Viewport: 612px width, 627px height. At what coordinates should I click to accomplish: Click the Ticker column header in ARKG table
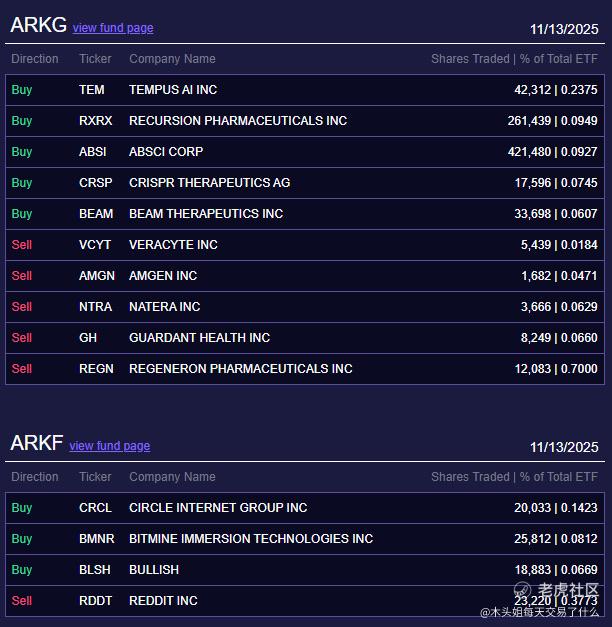click(x=95, y=59)
